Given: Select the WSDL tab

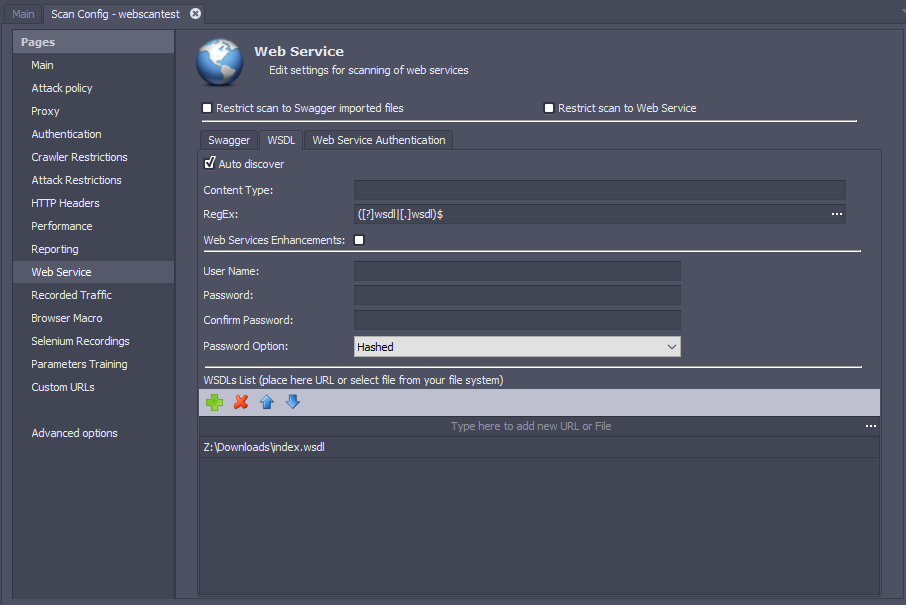Looking at the screenshot, I should coord(281,140).
